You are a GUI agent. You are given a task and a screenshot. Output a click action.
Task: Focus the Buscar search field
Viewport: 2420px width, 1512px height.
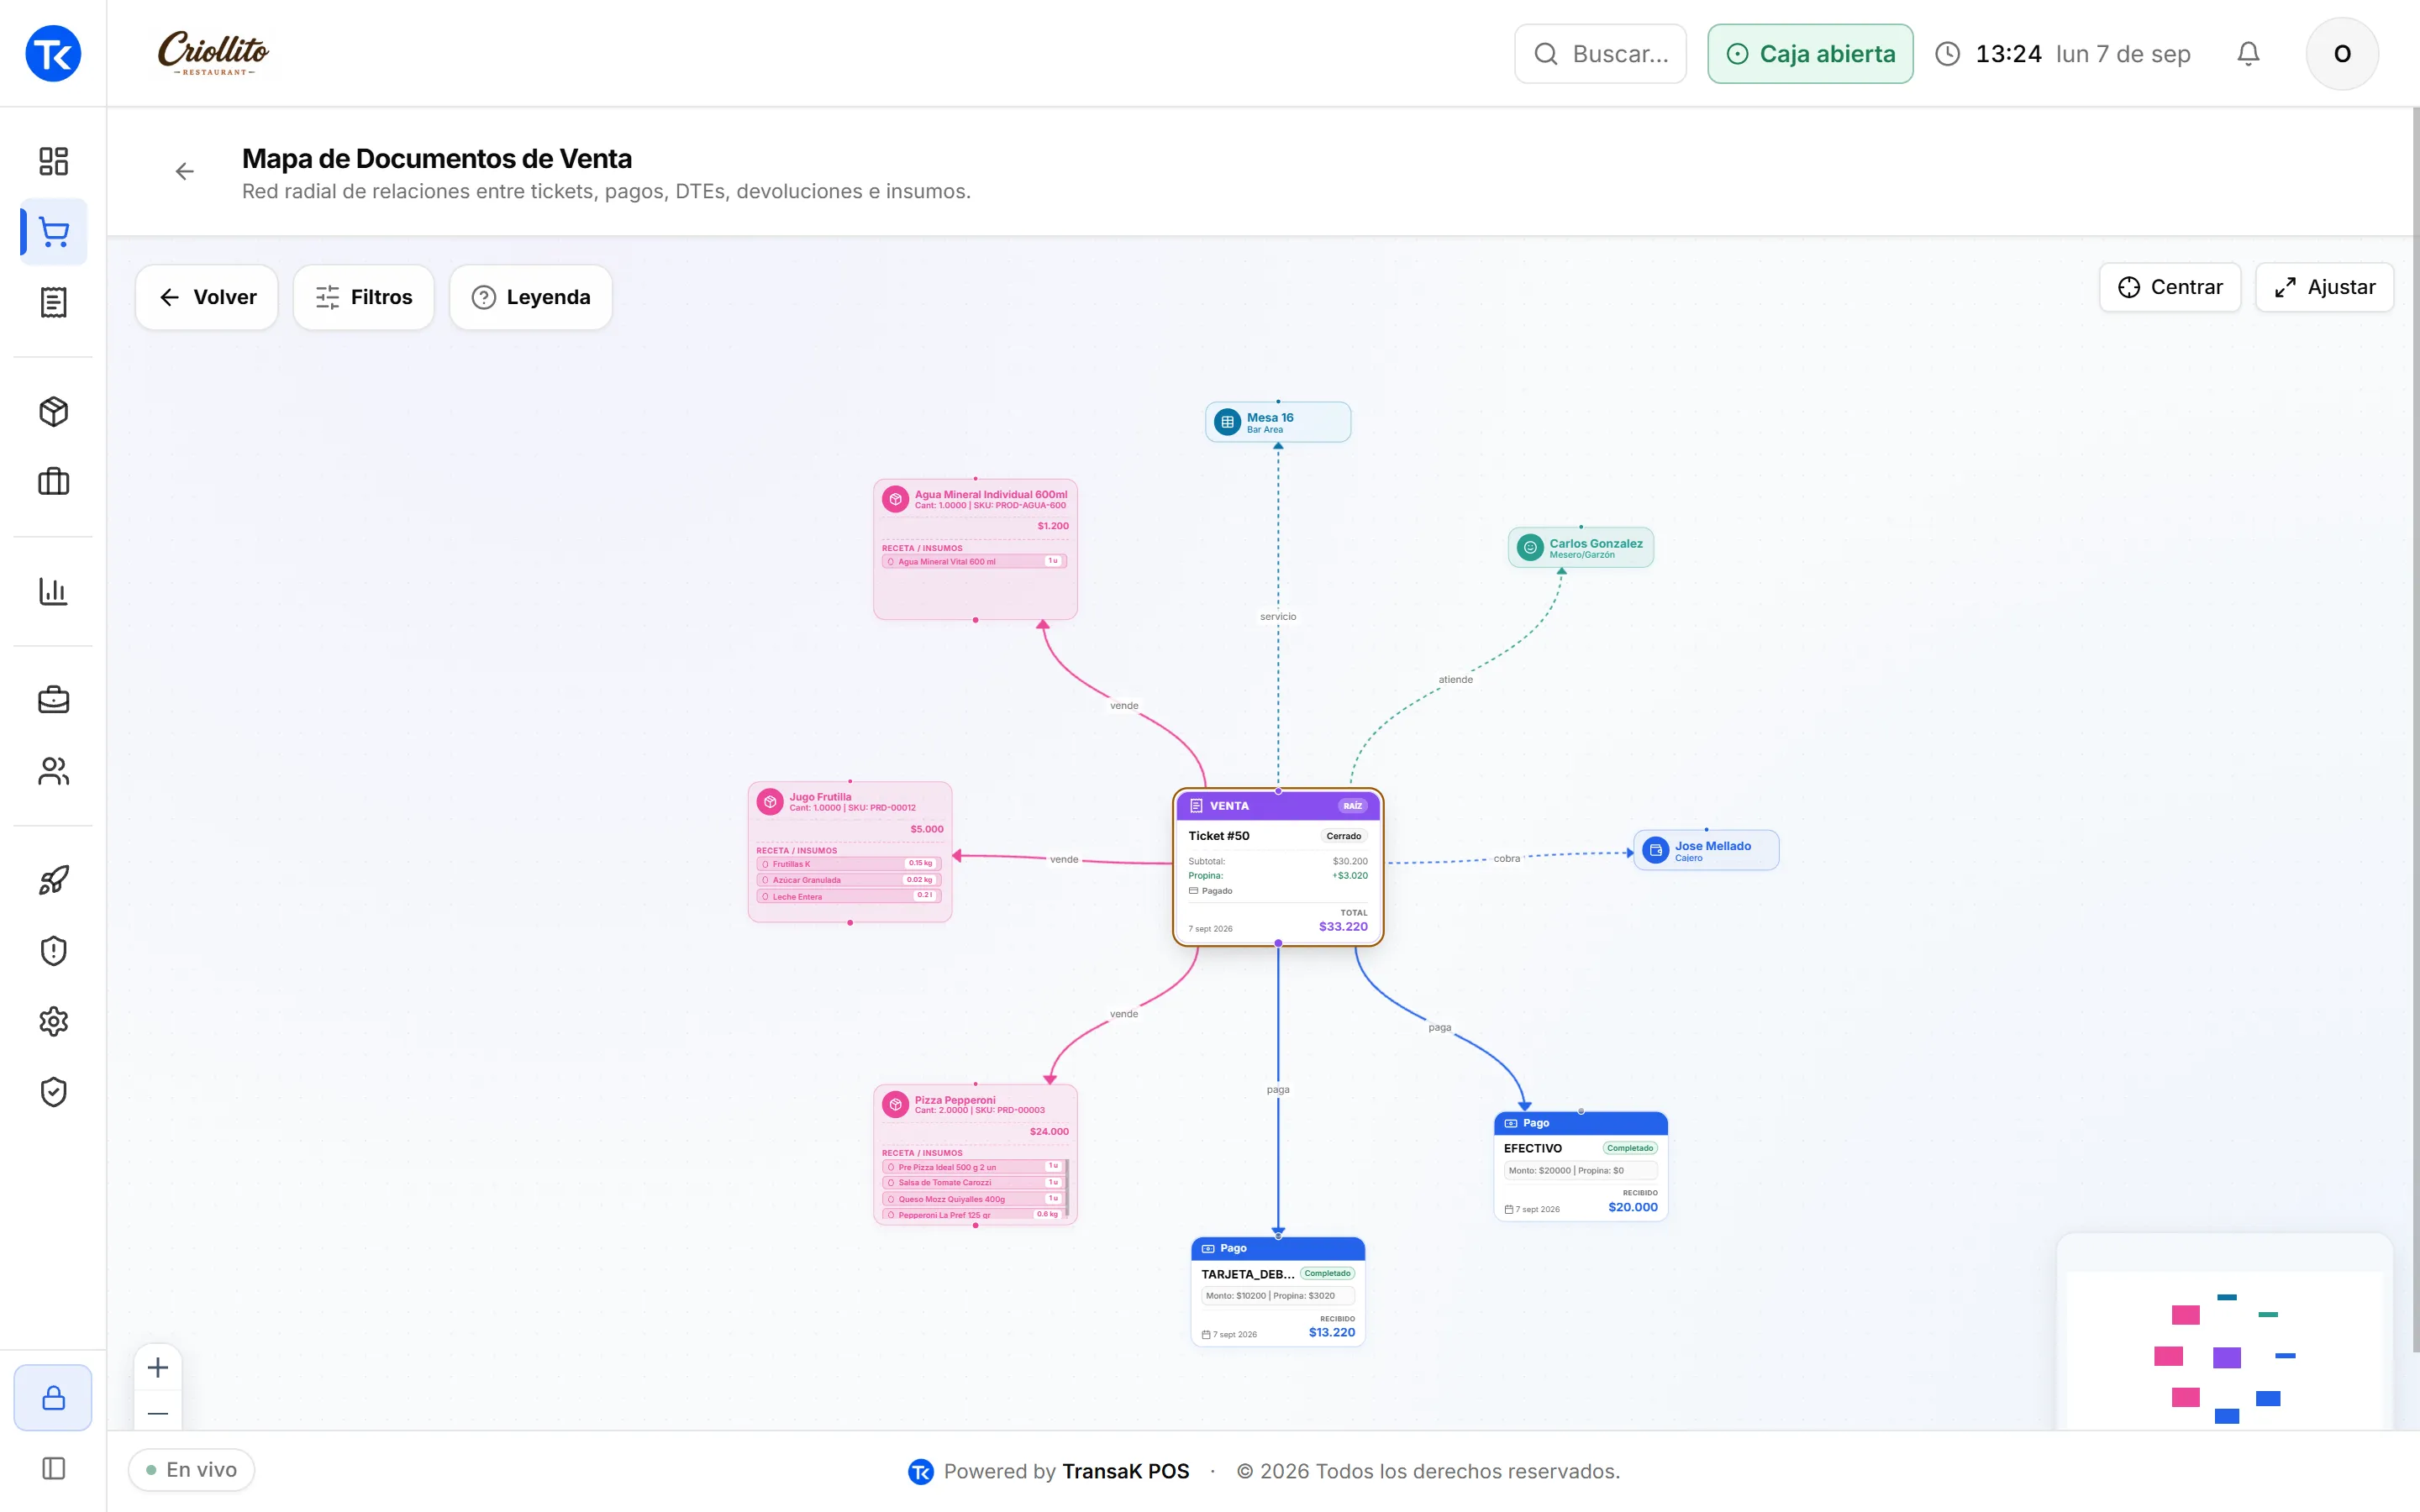tap(1600, 53)
